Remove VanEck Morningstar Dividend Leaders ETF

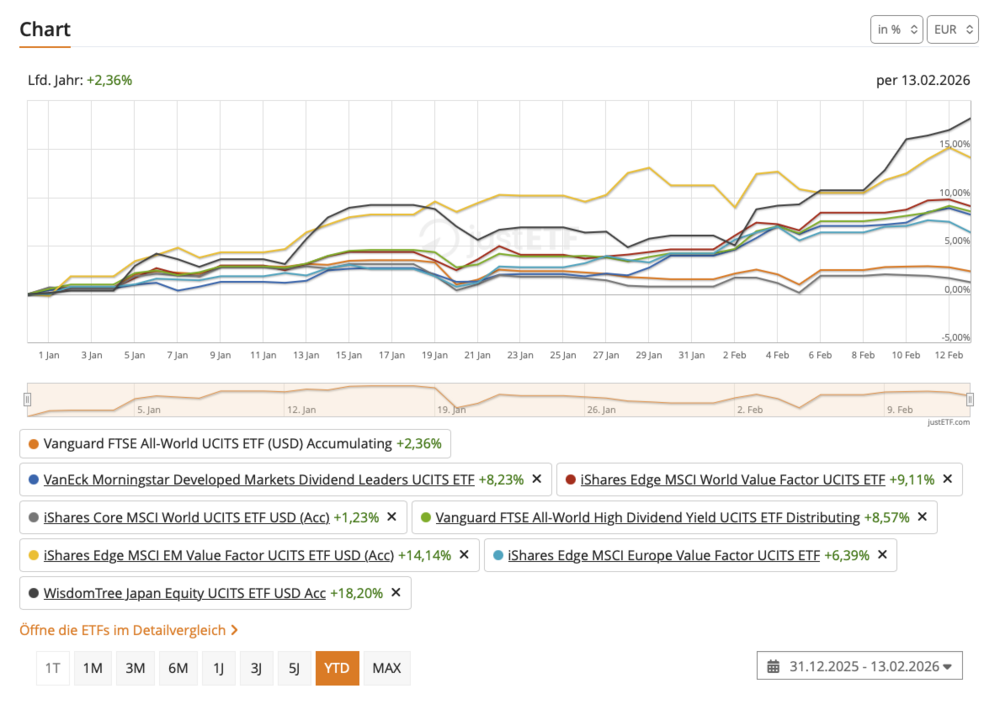pyautogui.click(x=537, y=479)
